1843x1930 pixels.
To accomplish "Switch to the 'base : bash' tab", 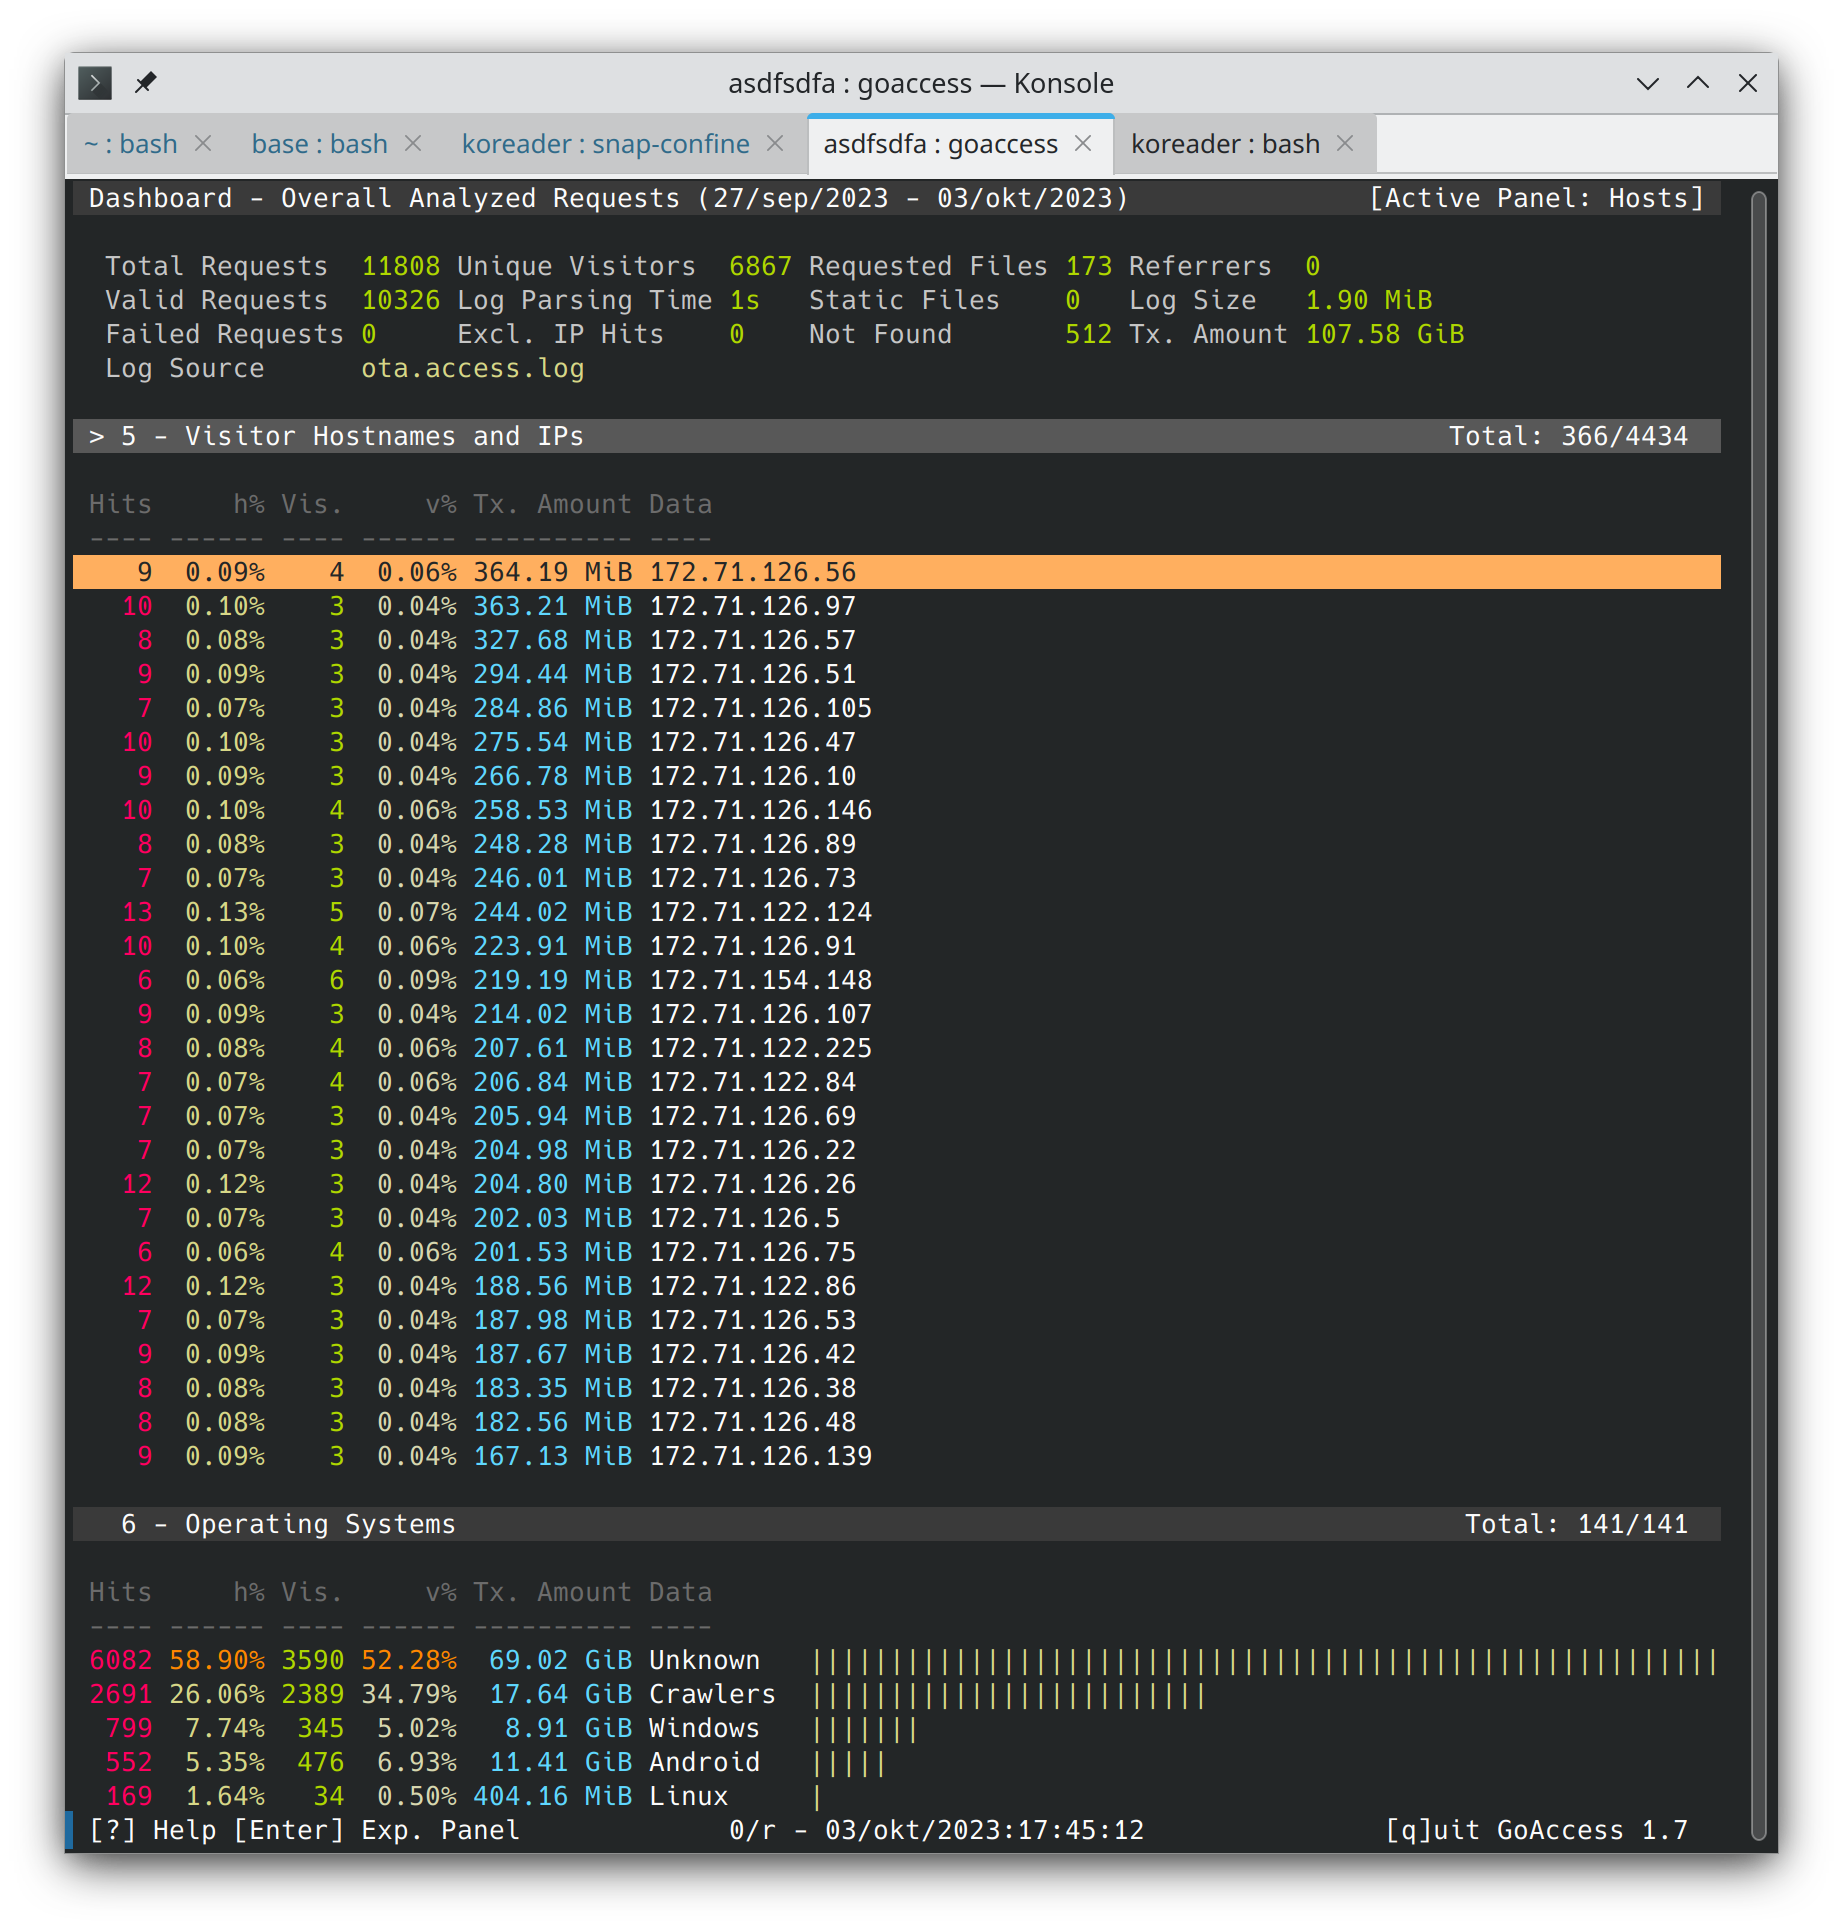I will tap(320, 144).
